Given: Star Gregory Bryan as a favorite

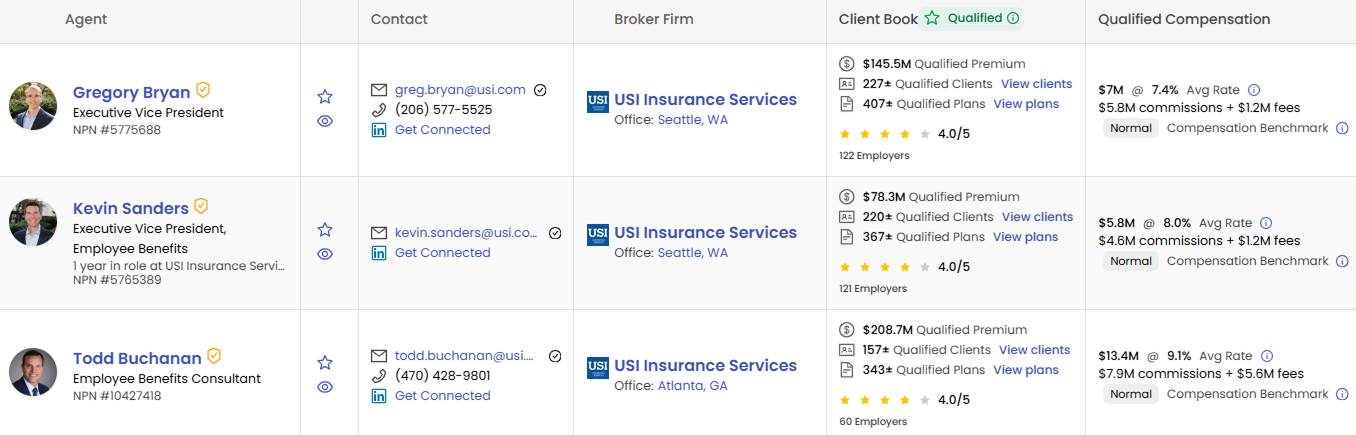Looking at the screenshot, I should 325,97.
